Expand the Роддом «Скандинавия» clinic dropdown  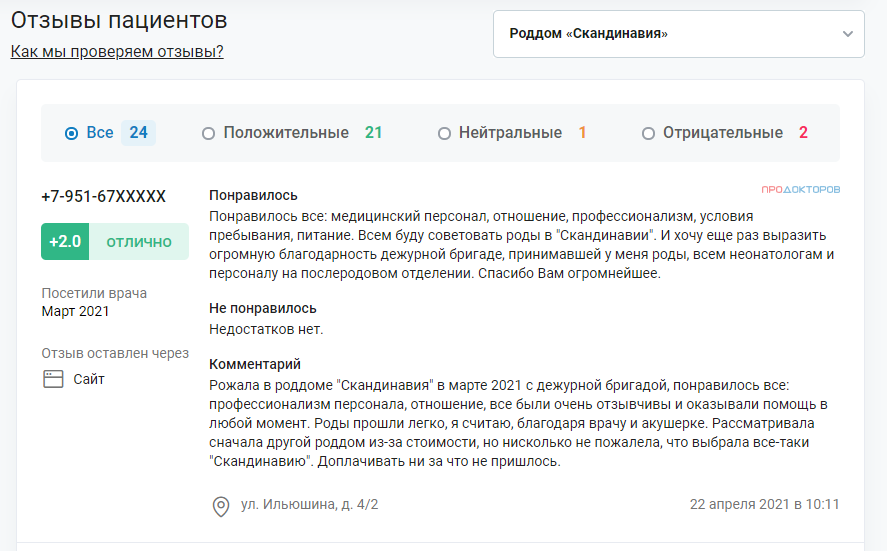(x=679, y=34)
